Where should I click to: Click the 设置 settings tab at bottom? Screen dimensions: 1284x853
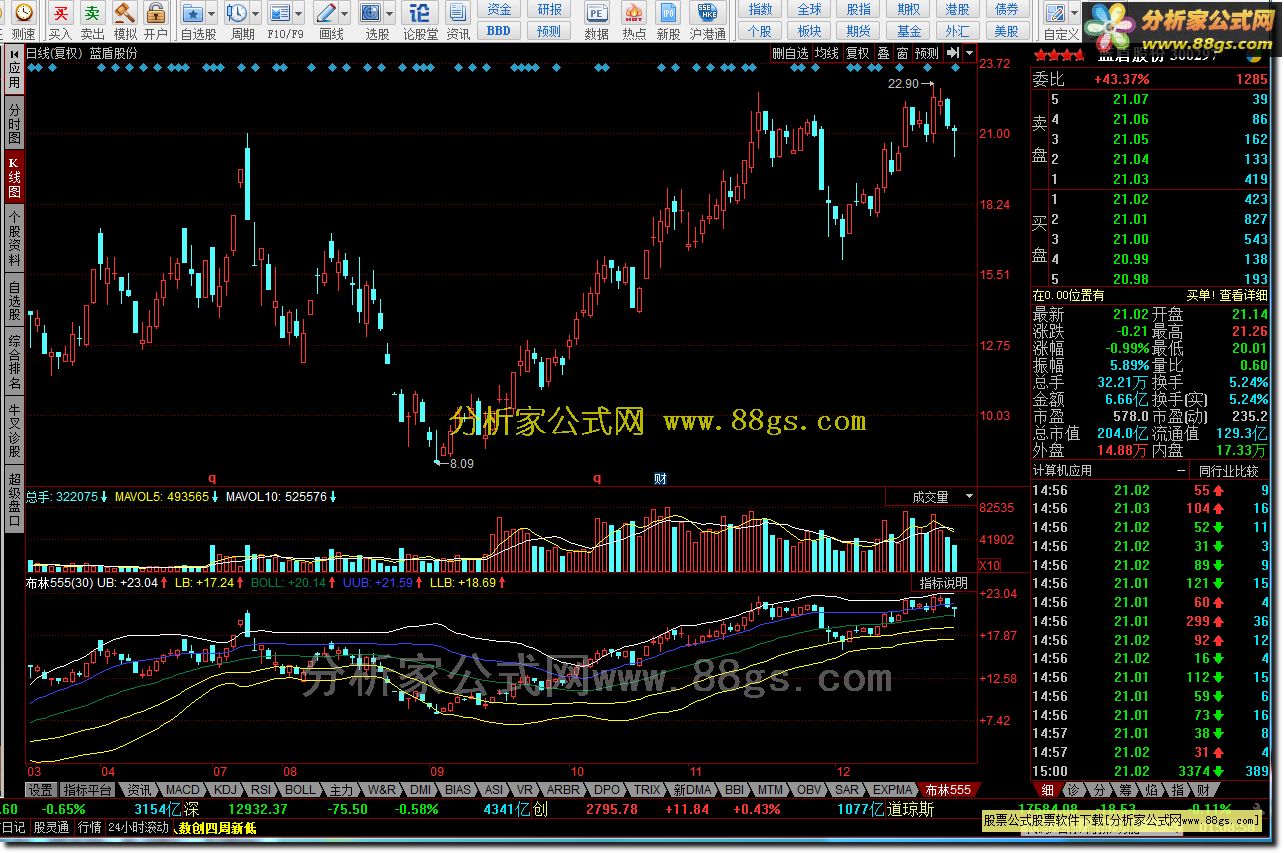[40, 790]
